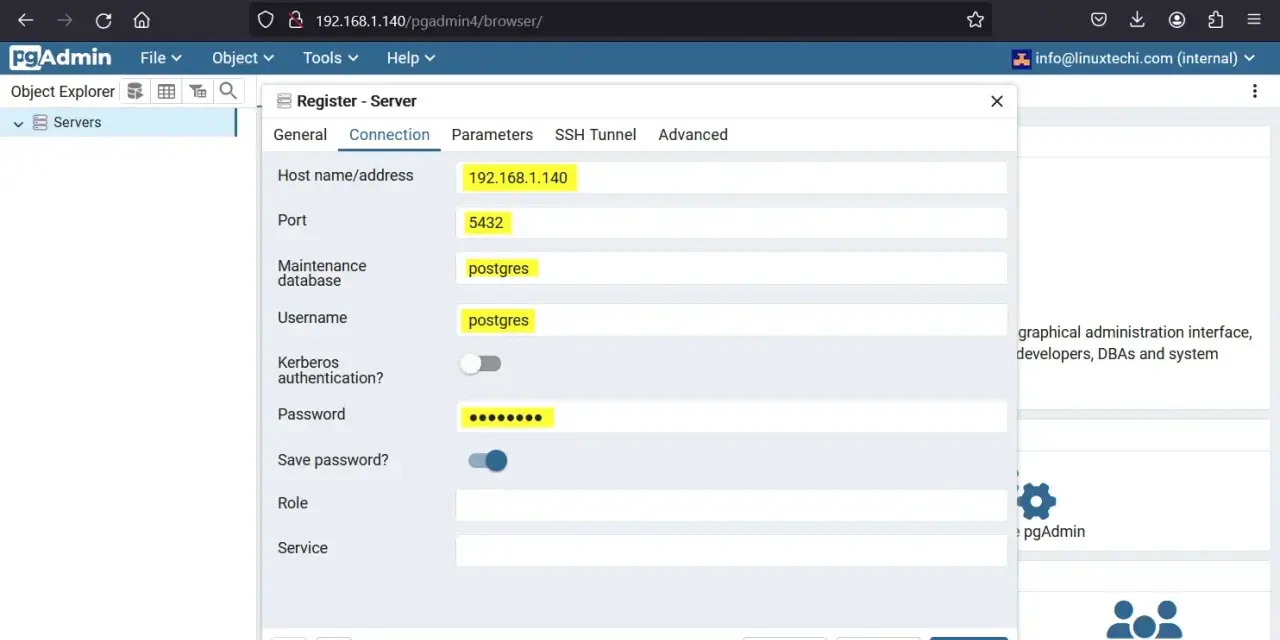Open Firefox account icon
Screen dimensions: 1280x640
point(1177,20)
